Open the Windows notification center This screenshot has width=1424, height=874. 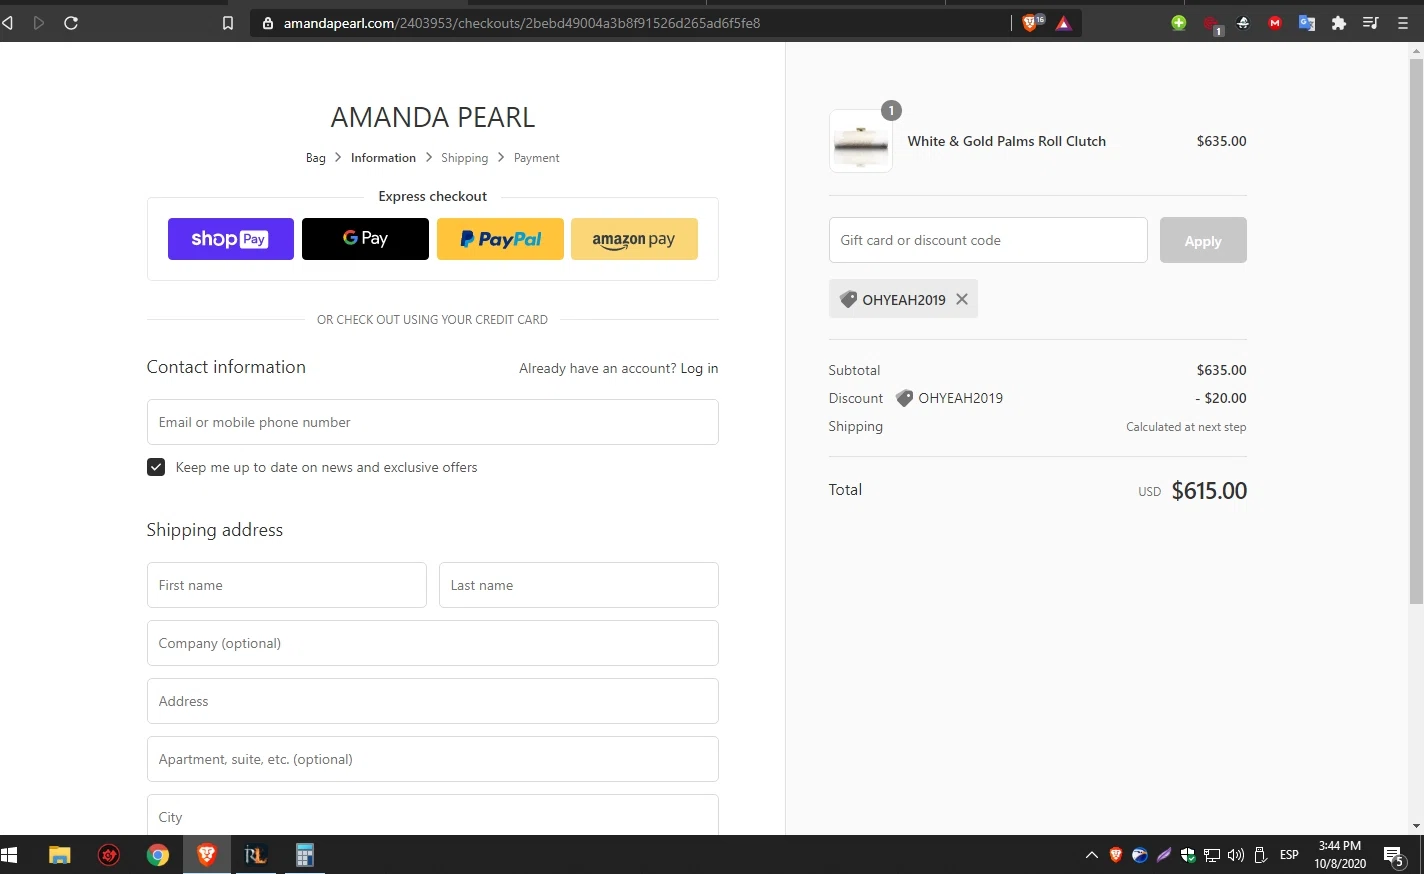(1394, 855)
